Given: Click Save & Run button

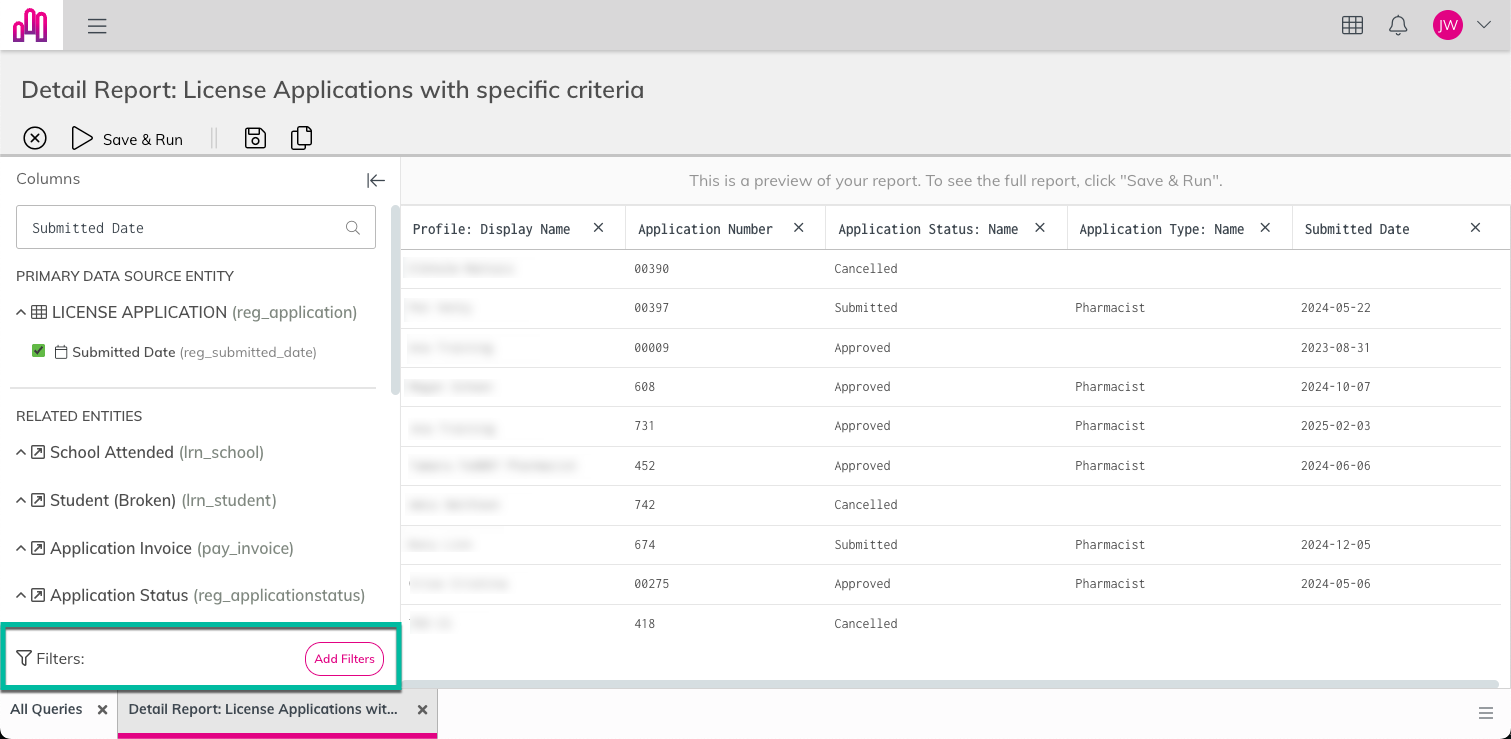Looking at the screenshot, I should tap(127, 139).
